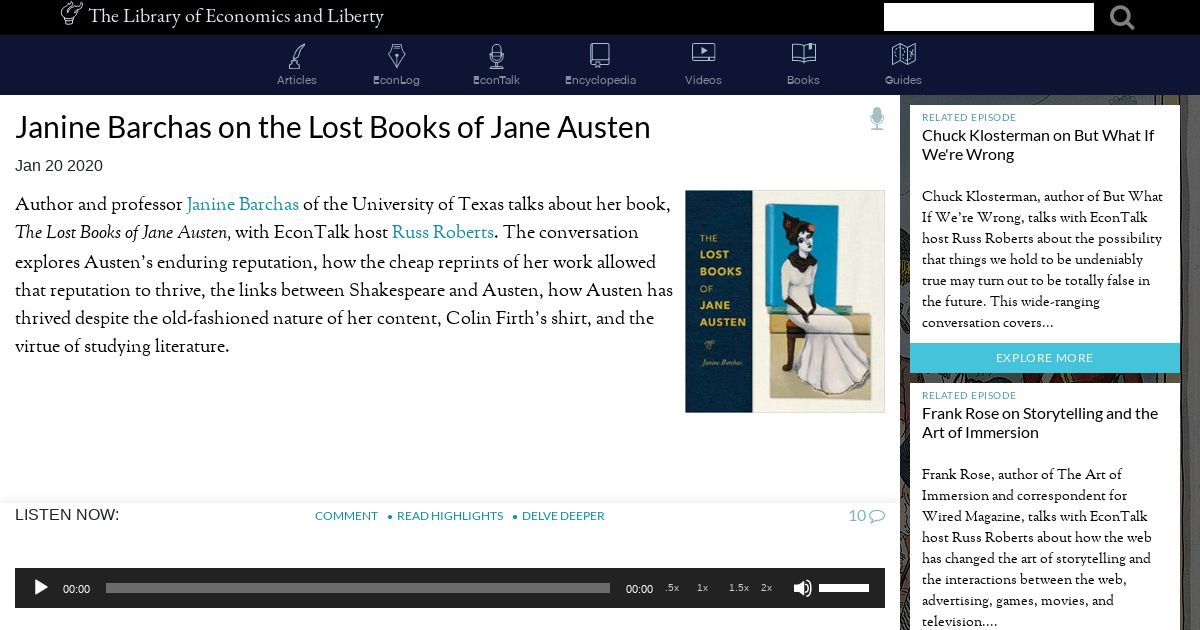The height and width of the screenshot is (630, 1200).
Task: Set playback speed to .5x
Action: (x=672, y=588)
